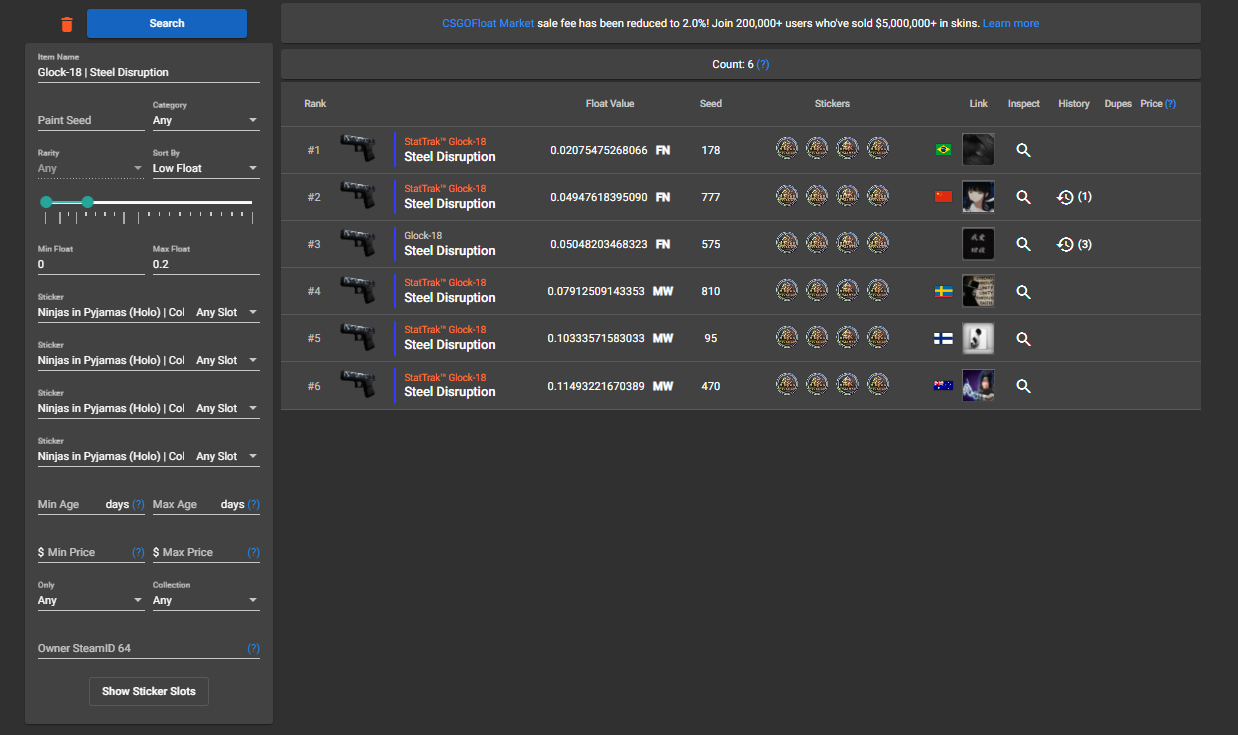1238x735 pixels.
Task: Click help (?) next to Price column
Action: [1170, 104]
